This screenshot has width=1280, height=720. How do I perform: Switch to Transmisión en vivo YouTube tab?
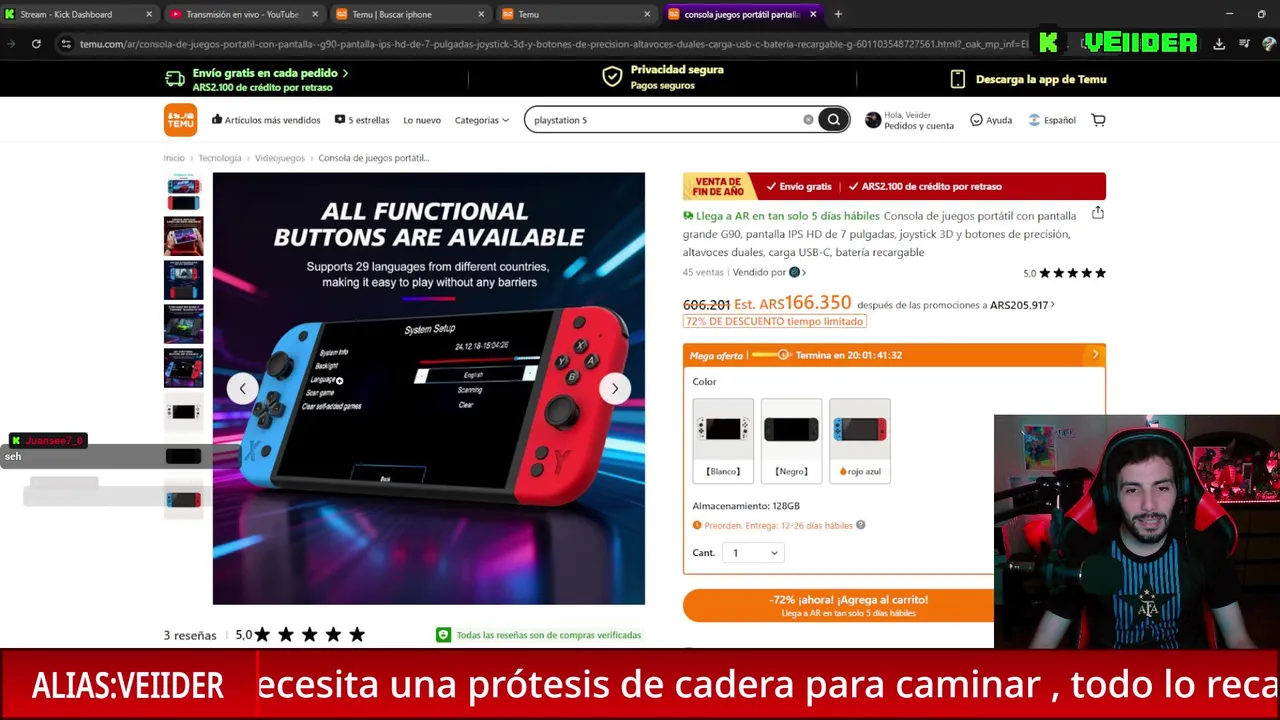click(242, 14)
